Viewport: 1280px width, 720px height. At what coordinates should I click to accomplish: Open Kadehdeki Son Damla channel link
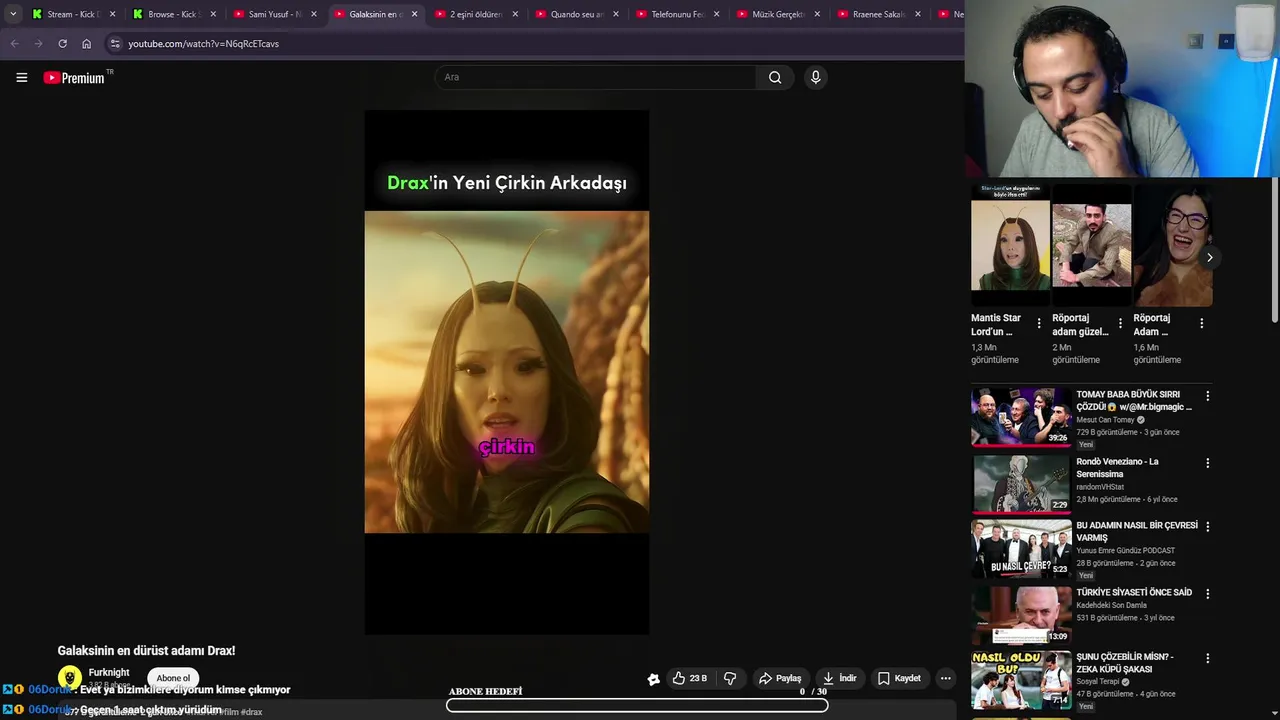(x=1111, y=605)
